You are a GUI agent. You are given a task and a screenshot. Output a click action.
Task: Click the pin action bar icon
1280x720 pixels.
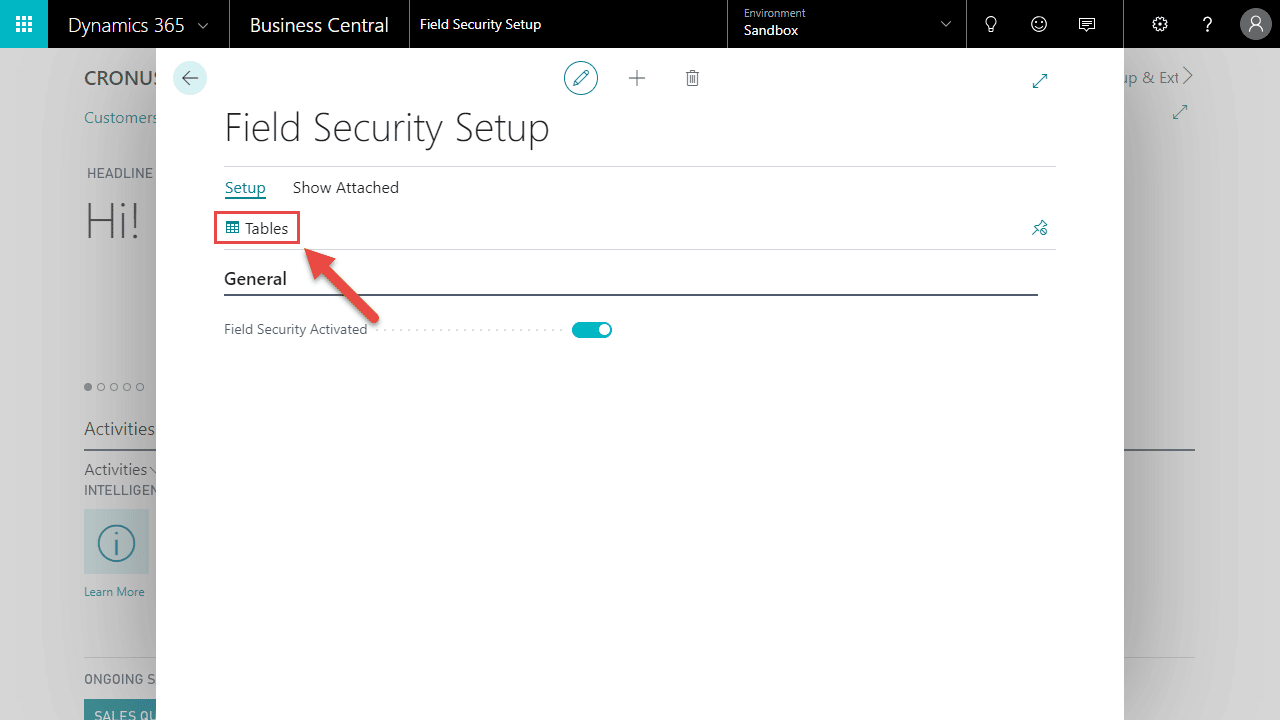[x=1040, y=228]
